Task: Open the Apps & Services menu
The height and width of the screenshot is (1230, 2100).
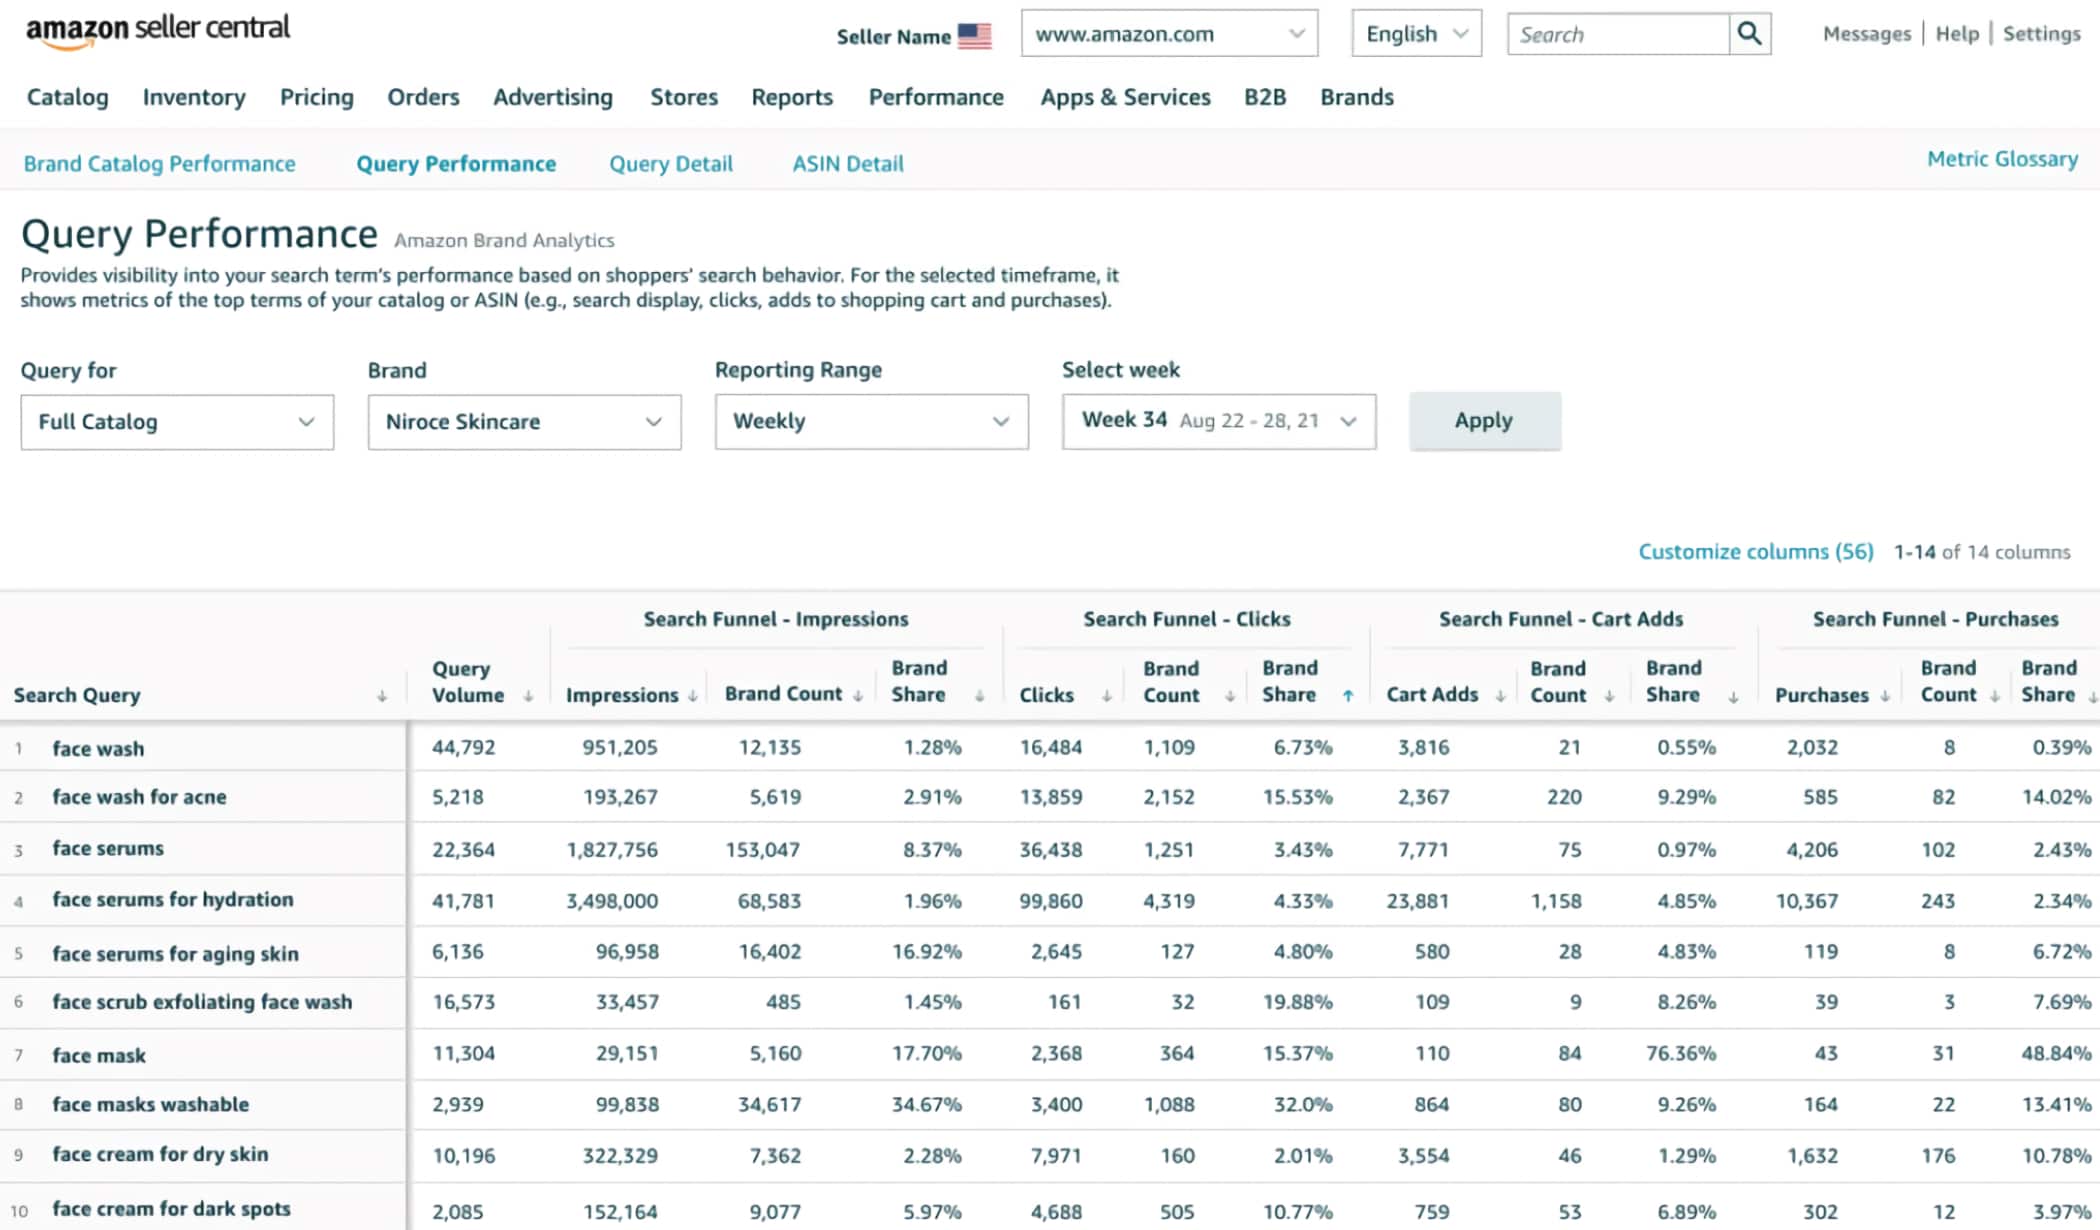Action: coord(1125,97)
